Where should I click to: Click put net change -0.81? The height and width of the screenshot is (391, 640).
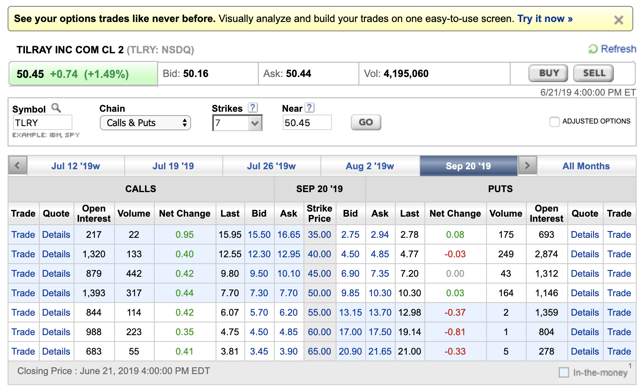click(x=455, y=332)
